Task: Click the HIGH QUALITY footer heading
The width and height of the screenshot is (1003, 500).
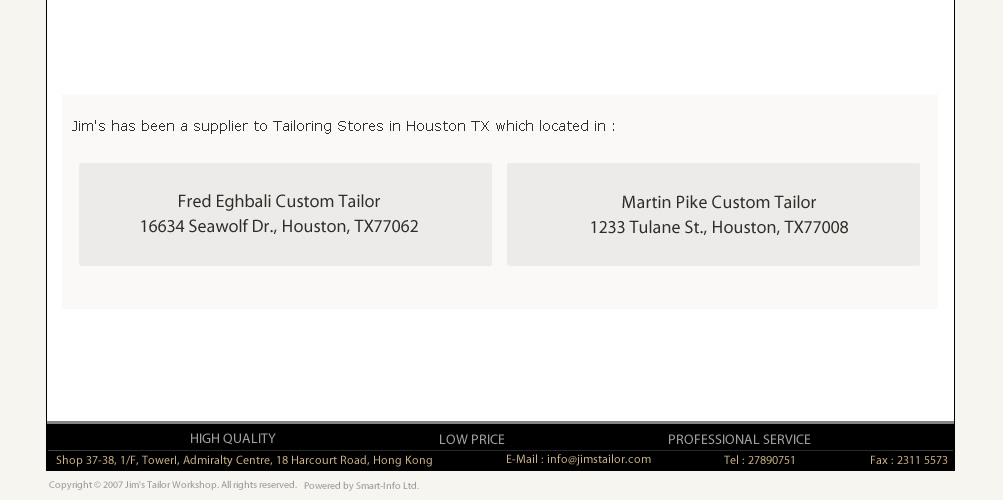Action: [232, 439]
